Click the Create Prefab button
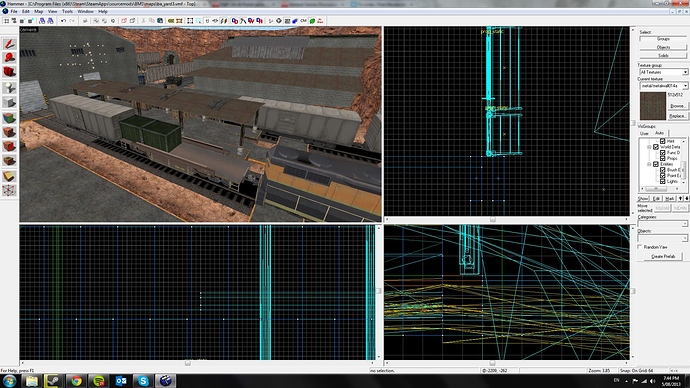The height and width of the screenshot is (388, 690). [663, 256]
